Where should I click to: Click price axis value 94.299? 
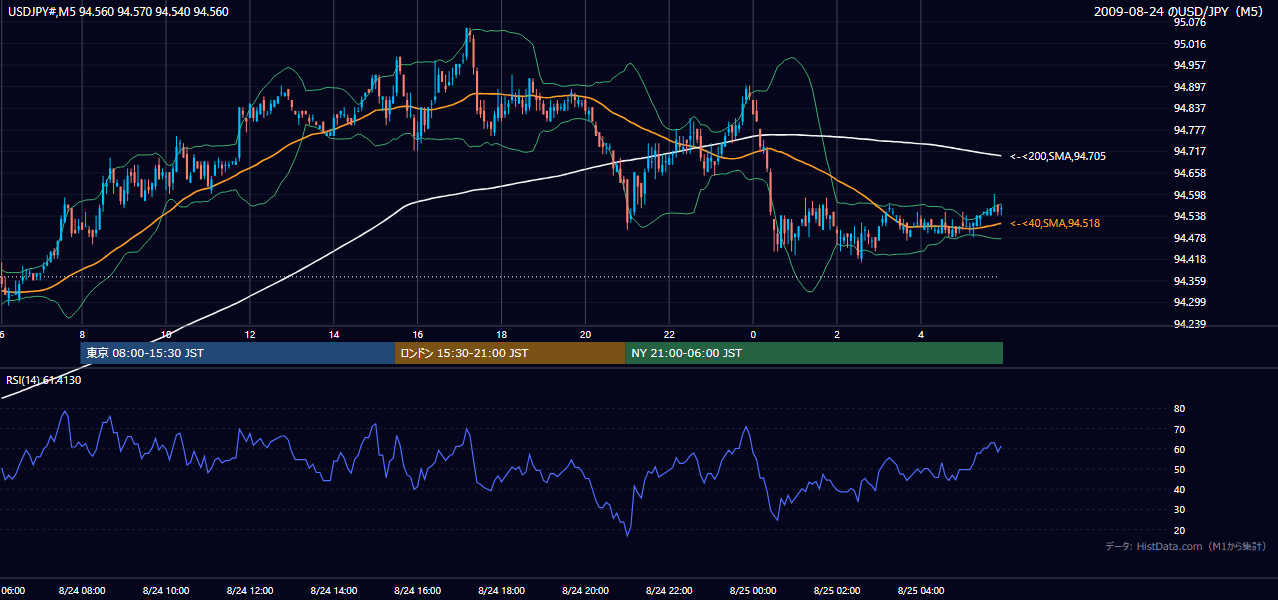(1190, 302)
